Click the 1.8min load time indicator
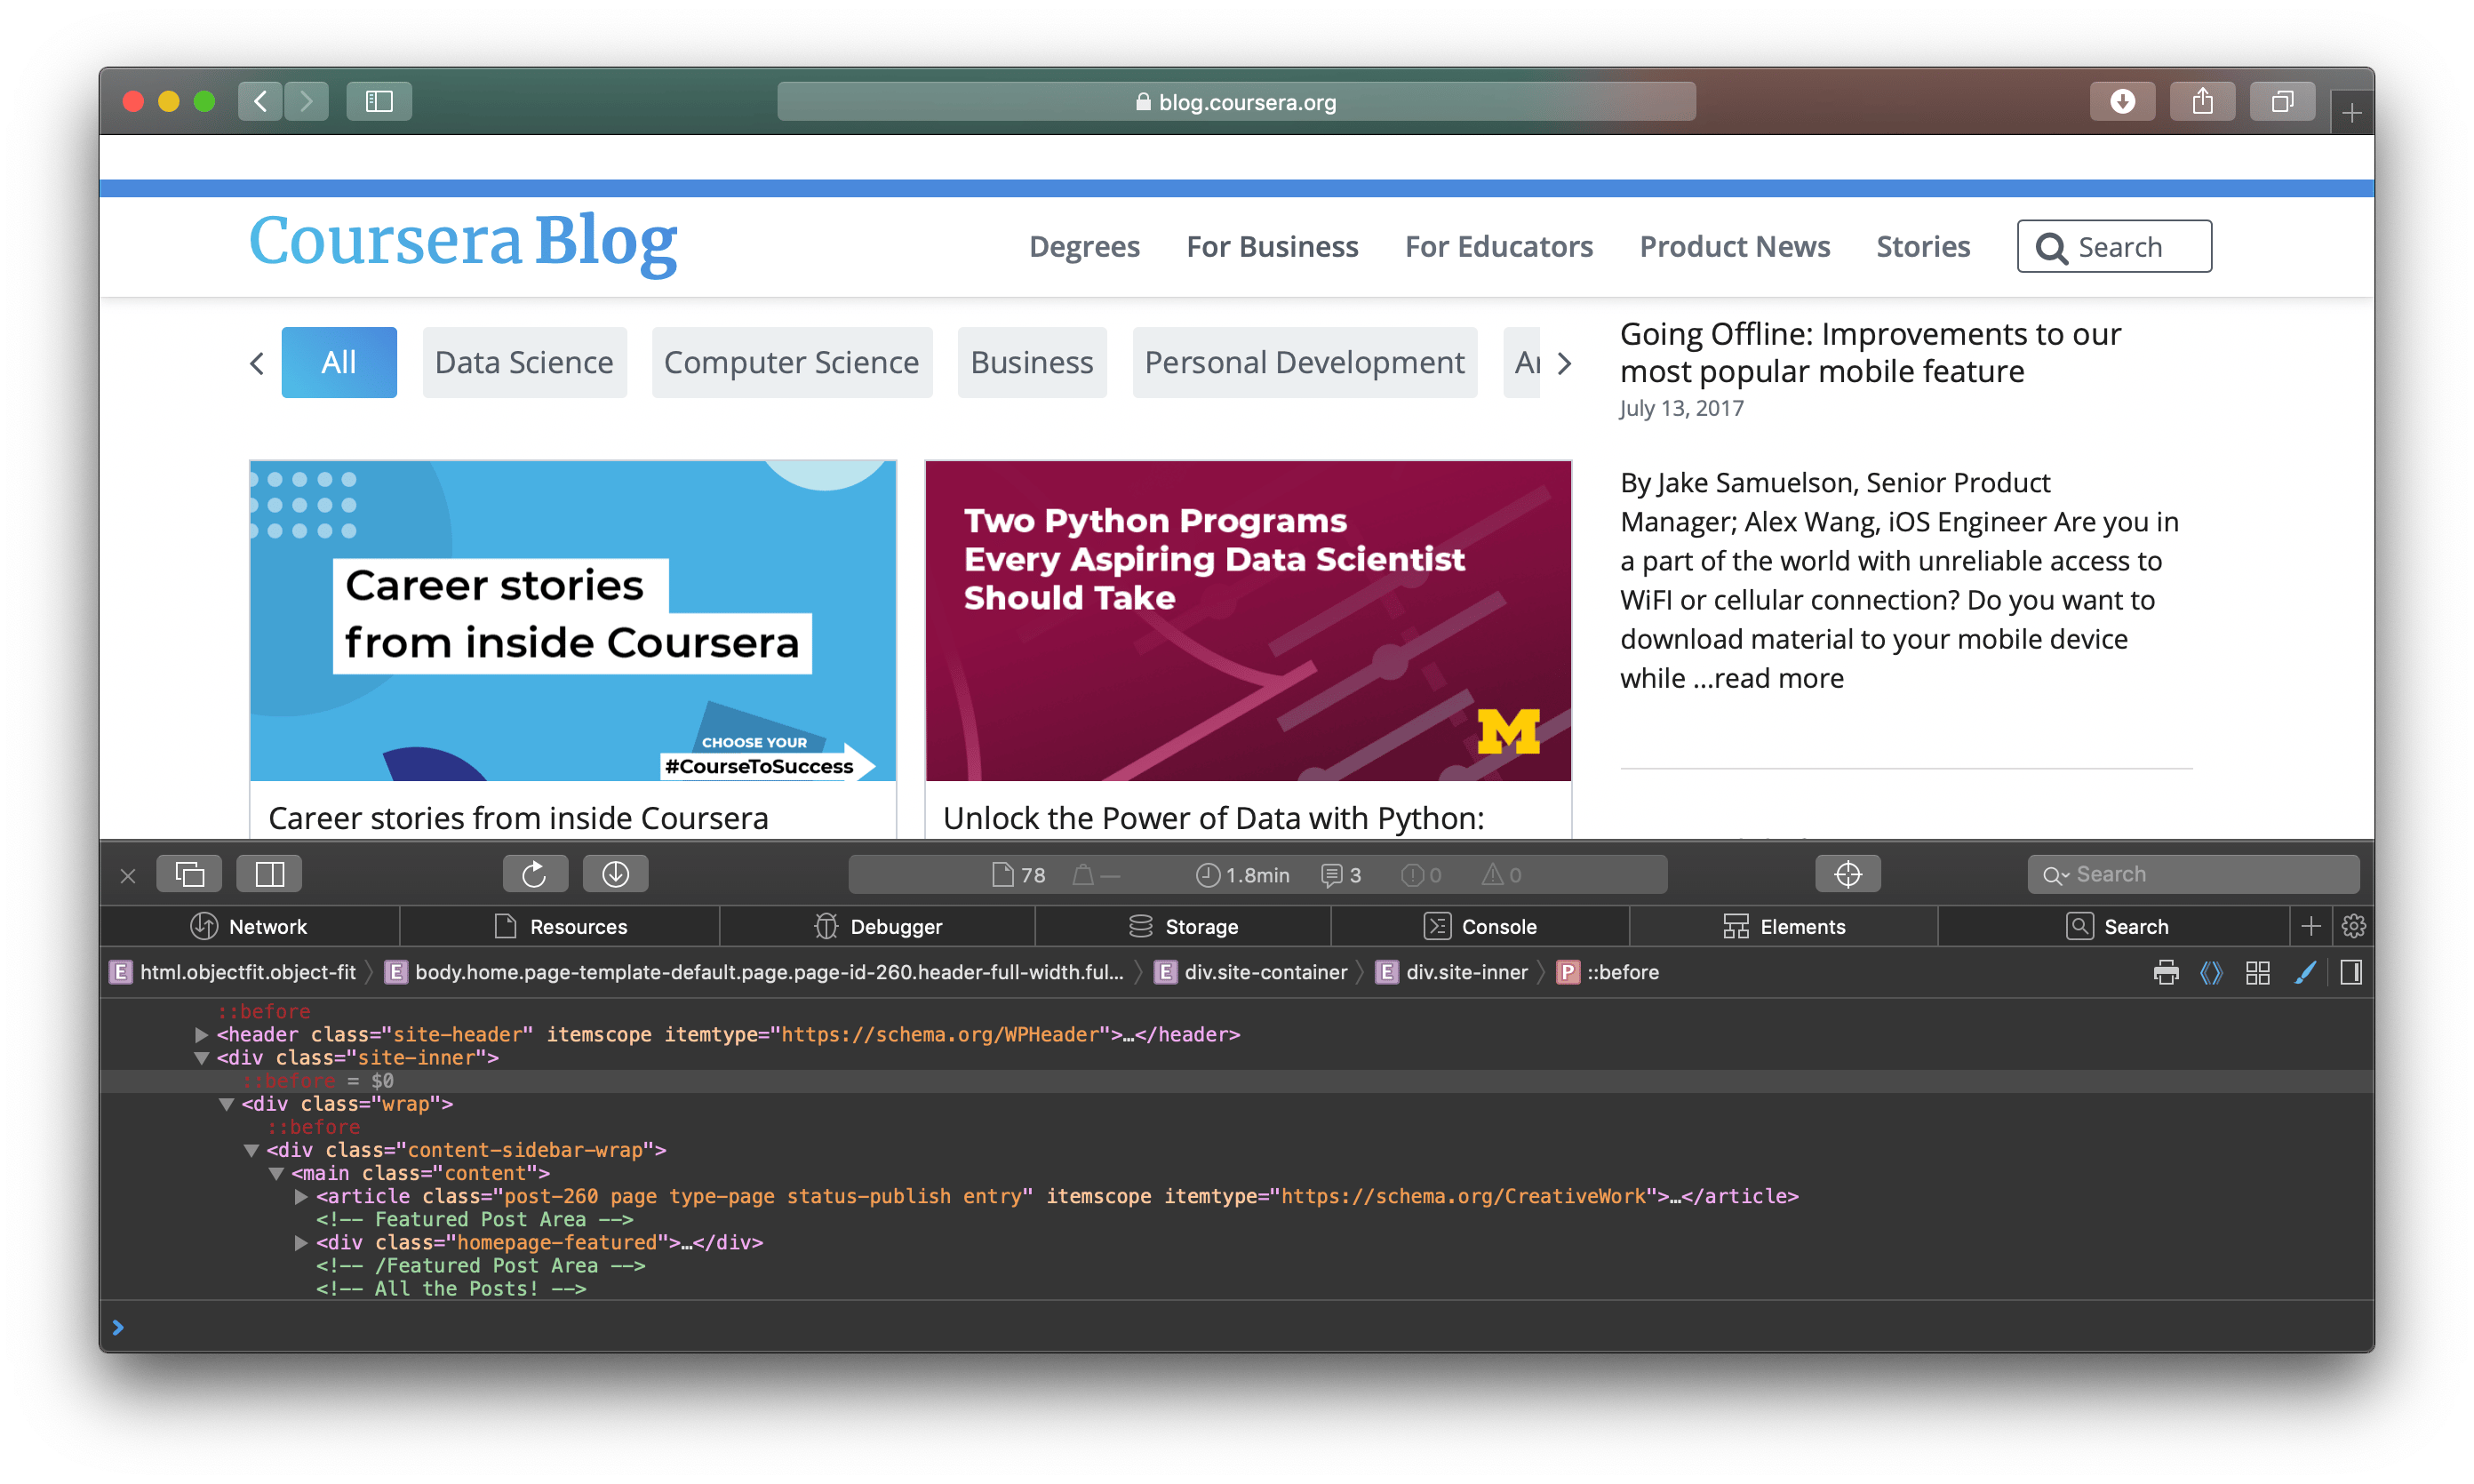 pyautogui.click(x=1243, y=875)
